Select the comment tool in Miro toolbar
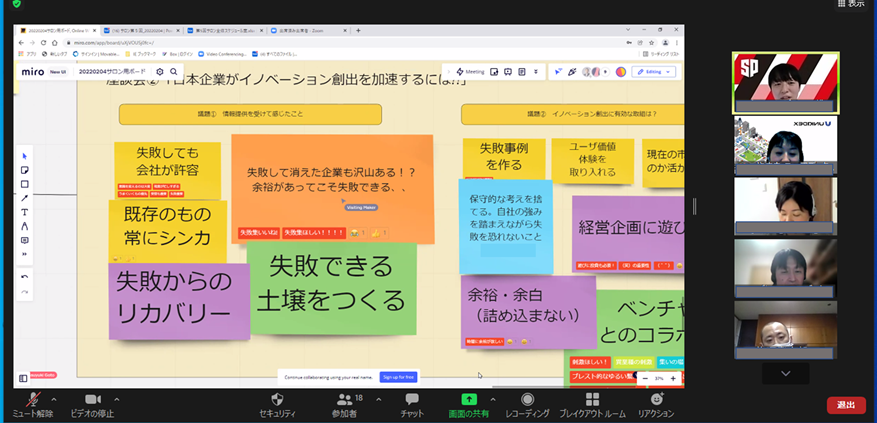 pyautogui.click(x=25, y=240)
